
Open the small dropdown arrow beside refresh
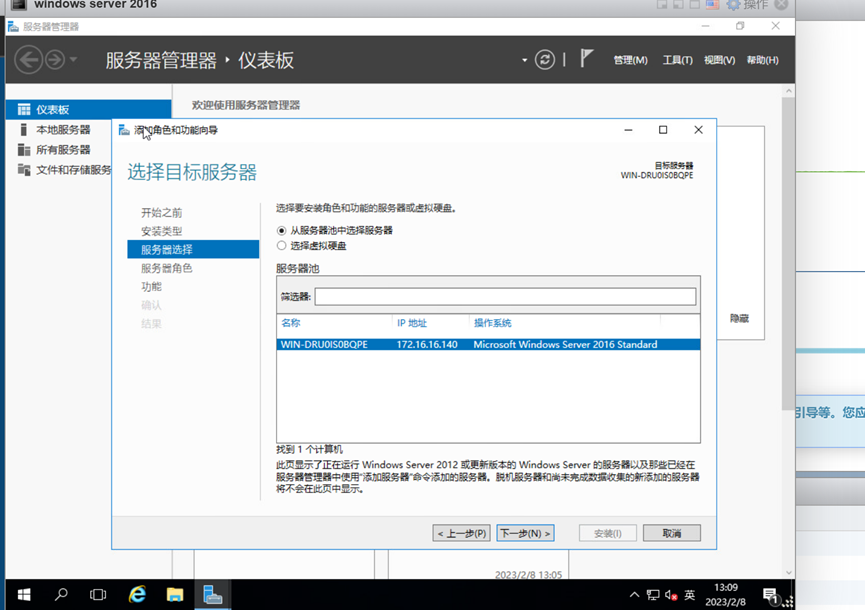[x=524, y=60]
